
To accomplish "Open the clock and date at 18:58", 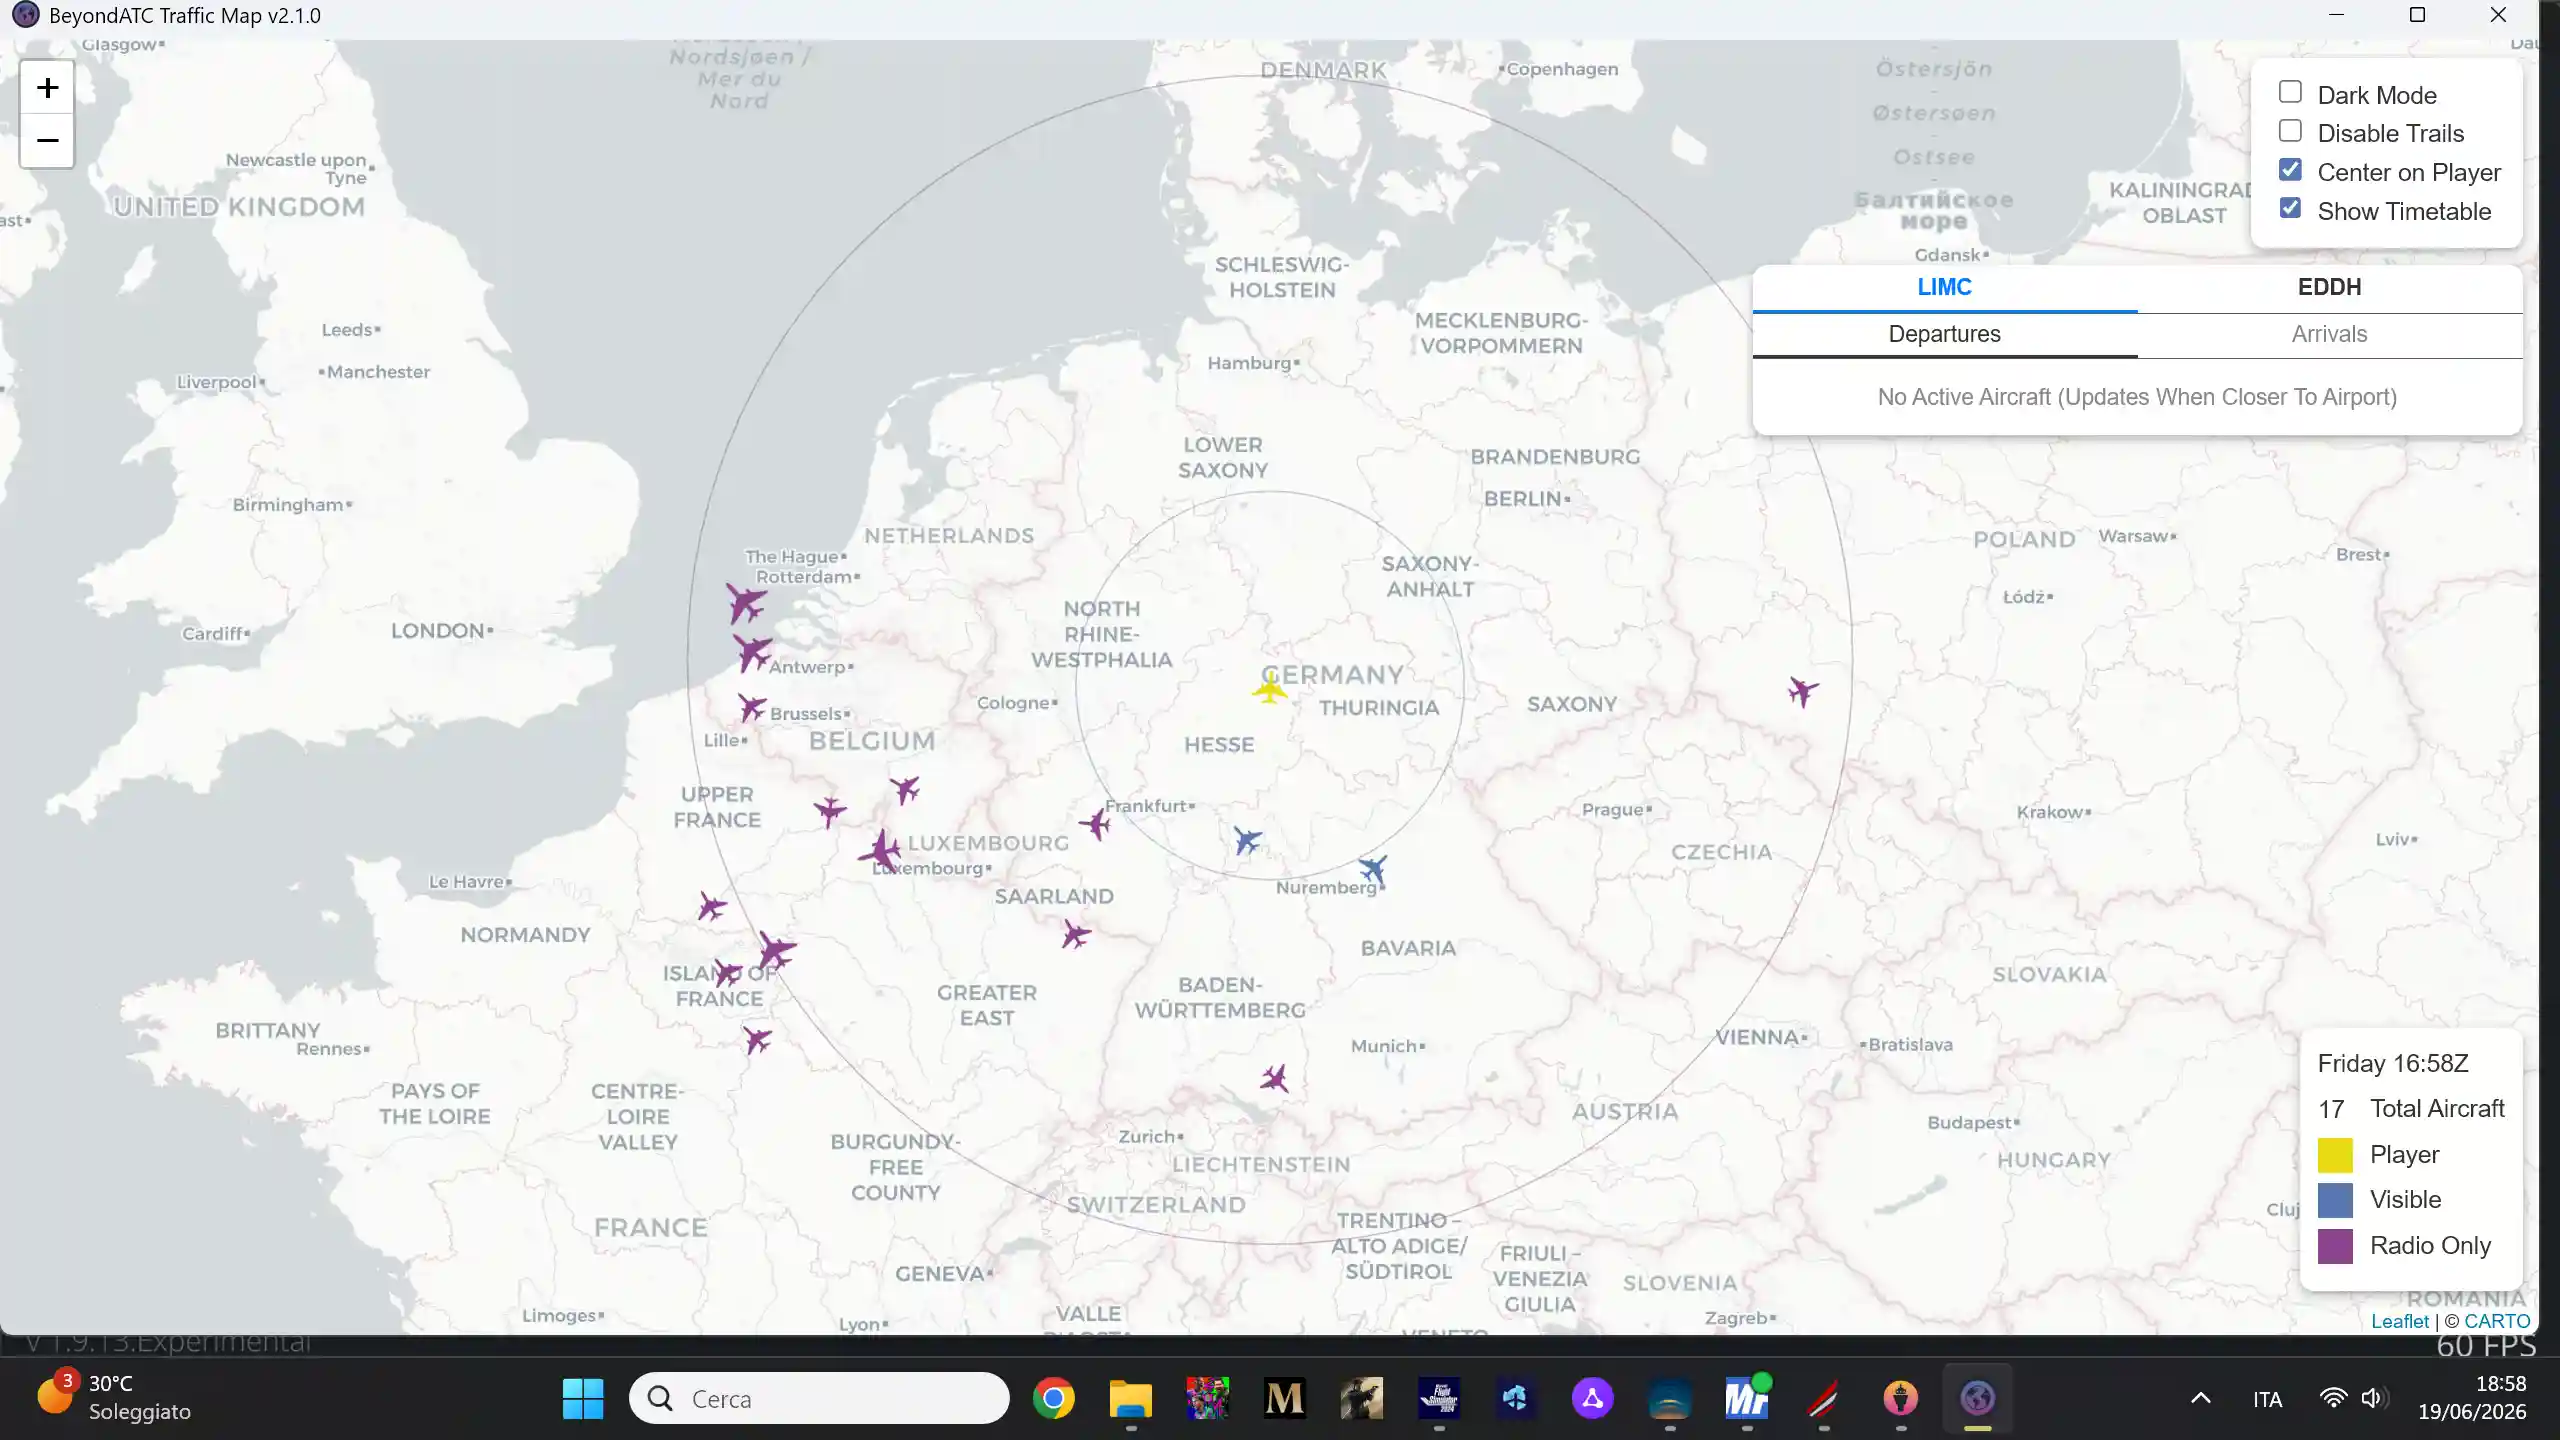I will [2472, 1398].
